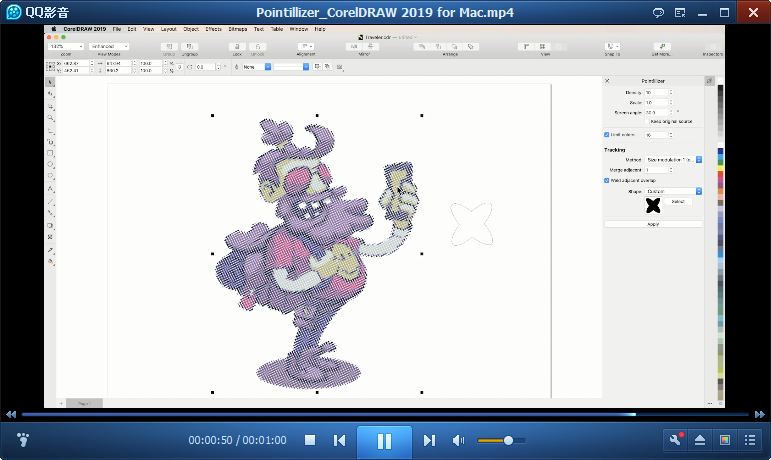
Task: Select the Interactive Fill tool in toolbox
Action: (x=50, y=262)
